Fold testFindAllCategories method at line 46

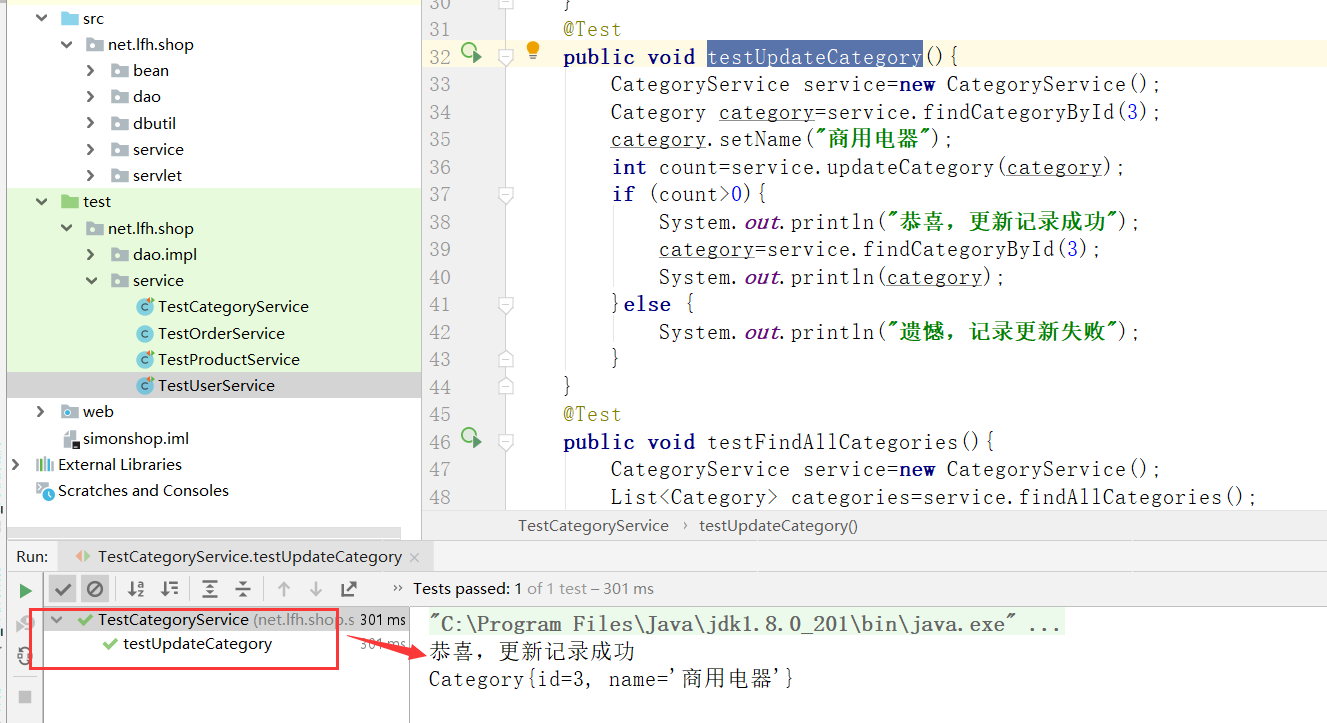pyautogui.click(x=506, y=442)
